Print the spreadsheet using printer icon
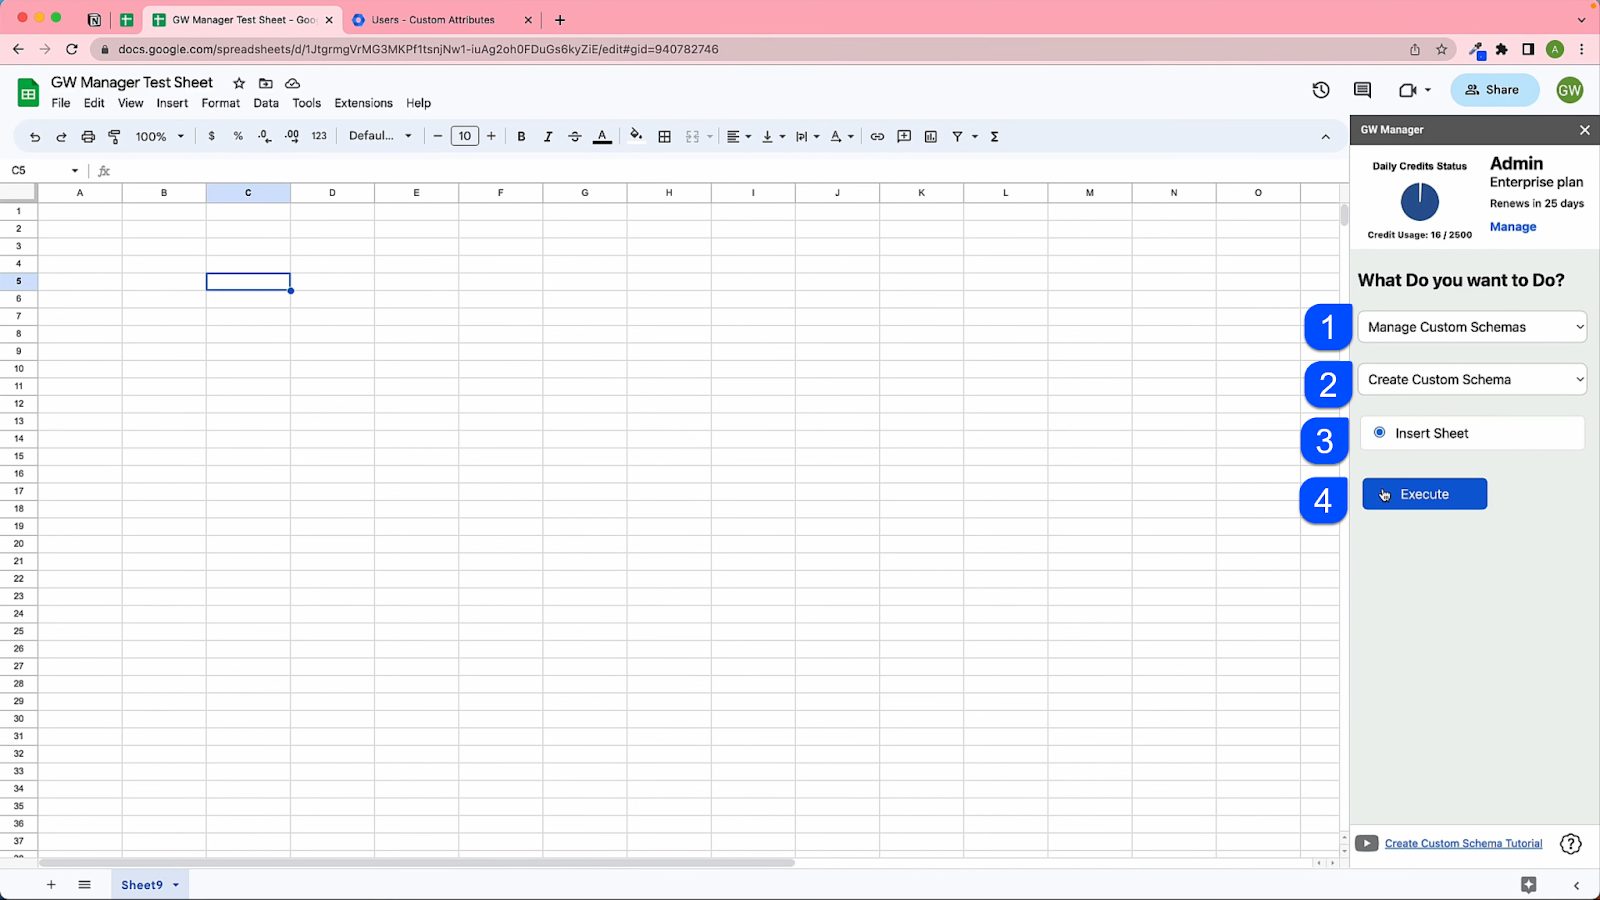1600x900 pixels. [x=88, y=137]
